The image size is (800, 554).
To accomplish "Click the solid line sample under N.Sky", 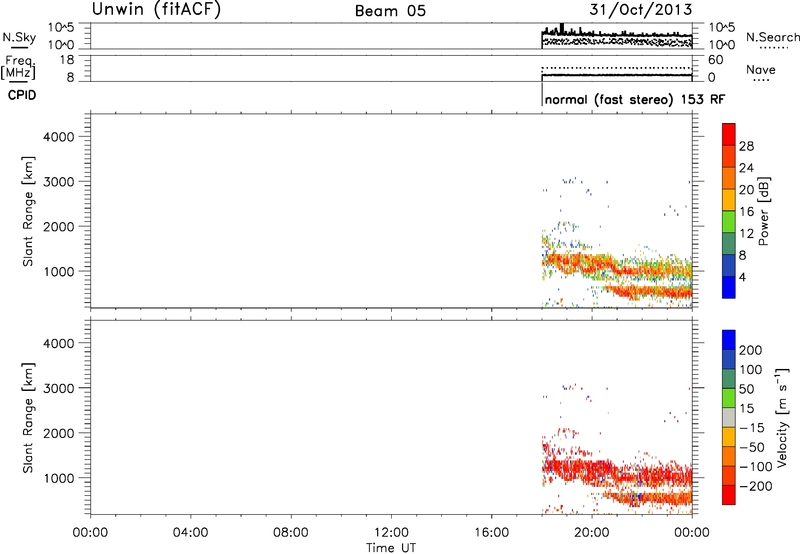I will [x=19, y=47].
